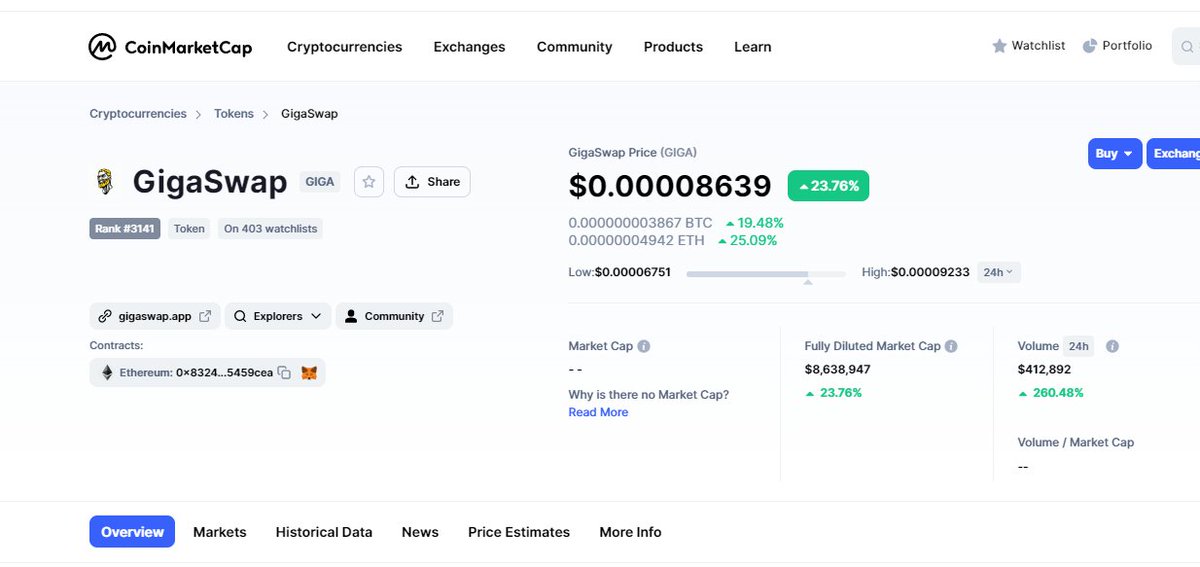Open the Community nav menu
The width and height of the screenshot is (1200, 567).
[x=574, y=47]
